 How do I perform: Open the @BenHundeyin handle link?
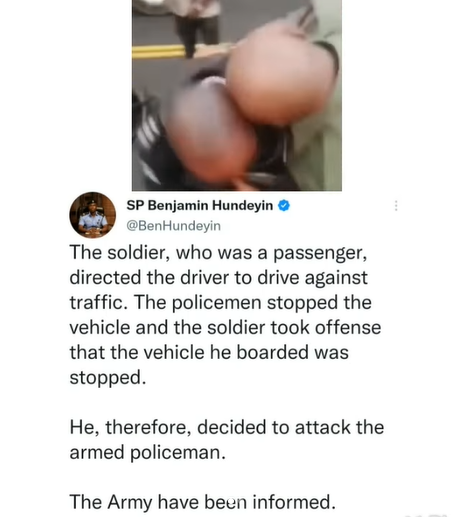[173, 226]
